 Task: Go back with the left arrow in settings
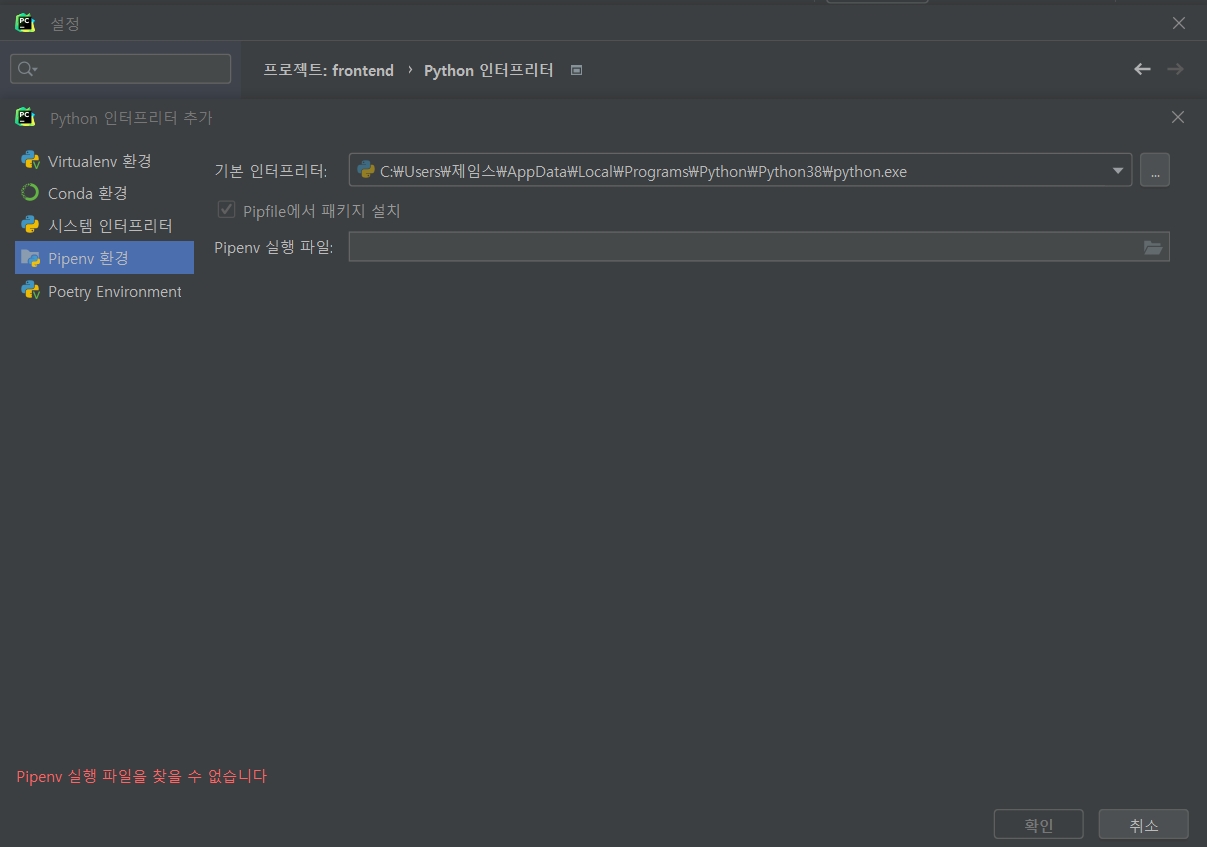pos(1142,69)
